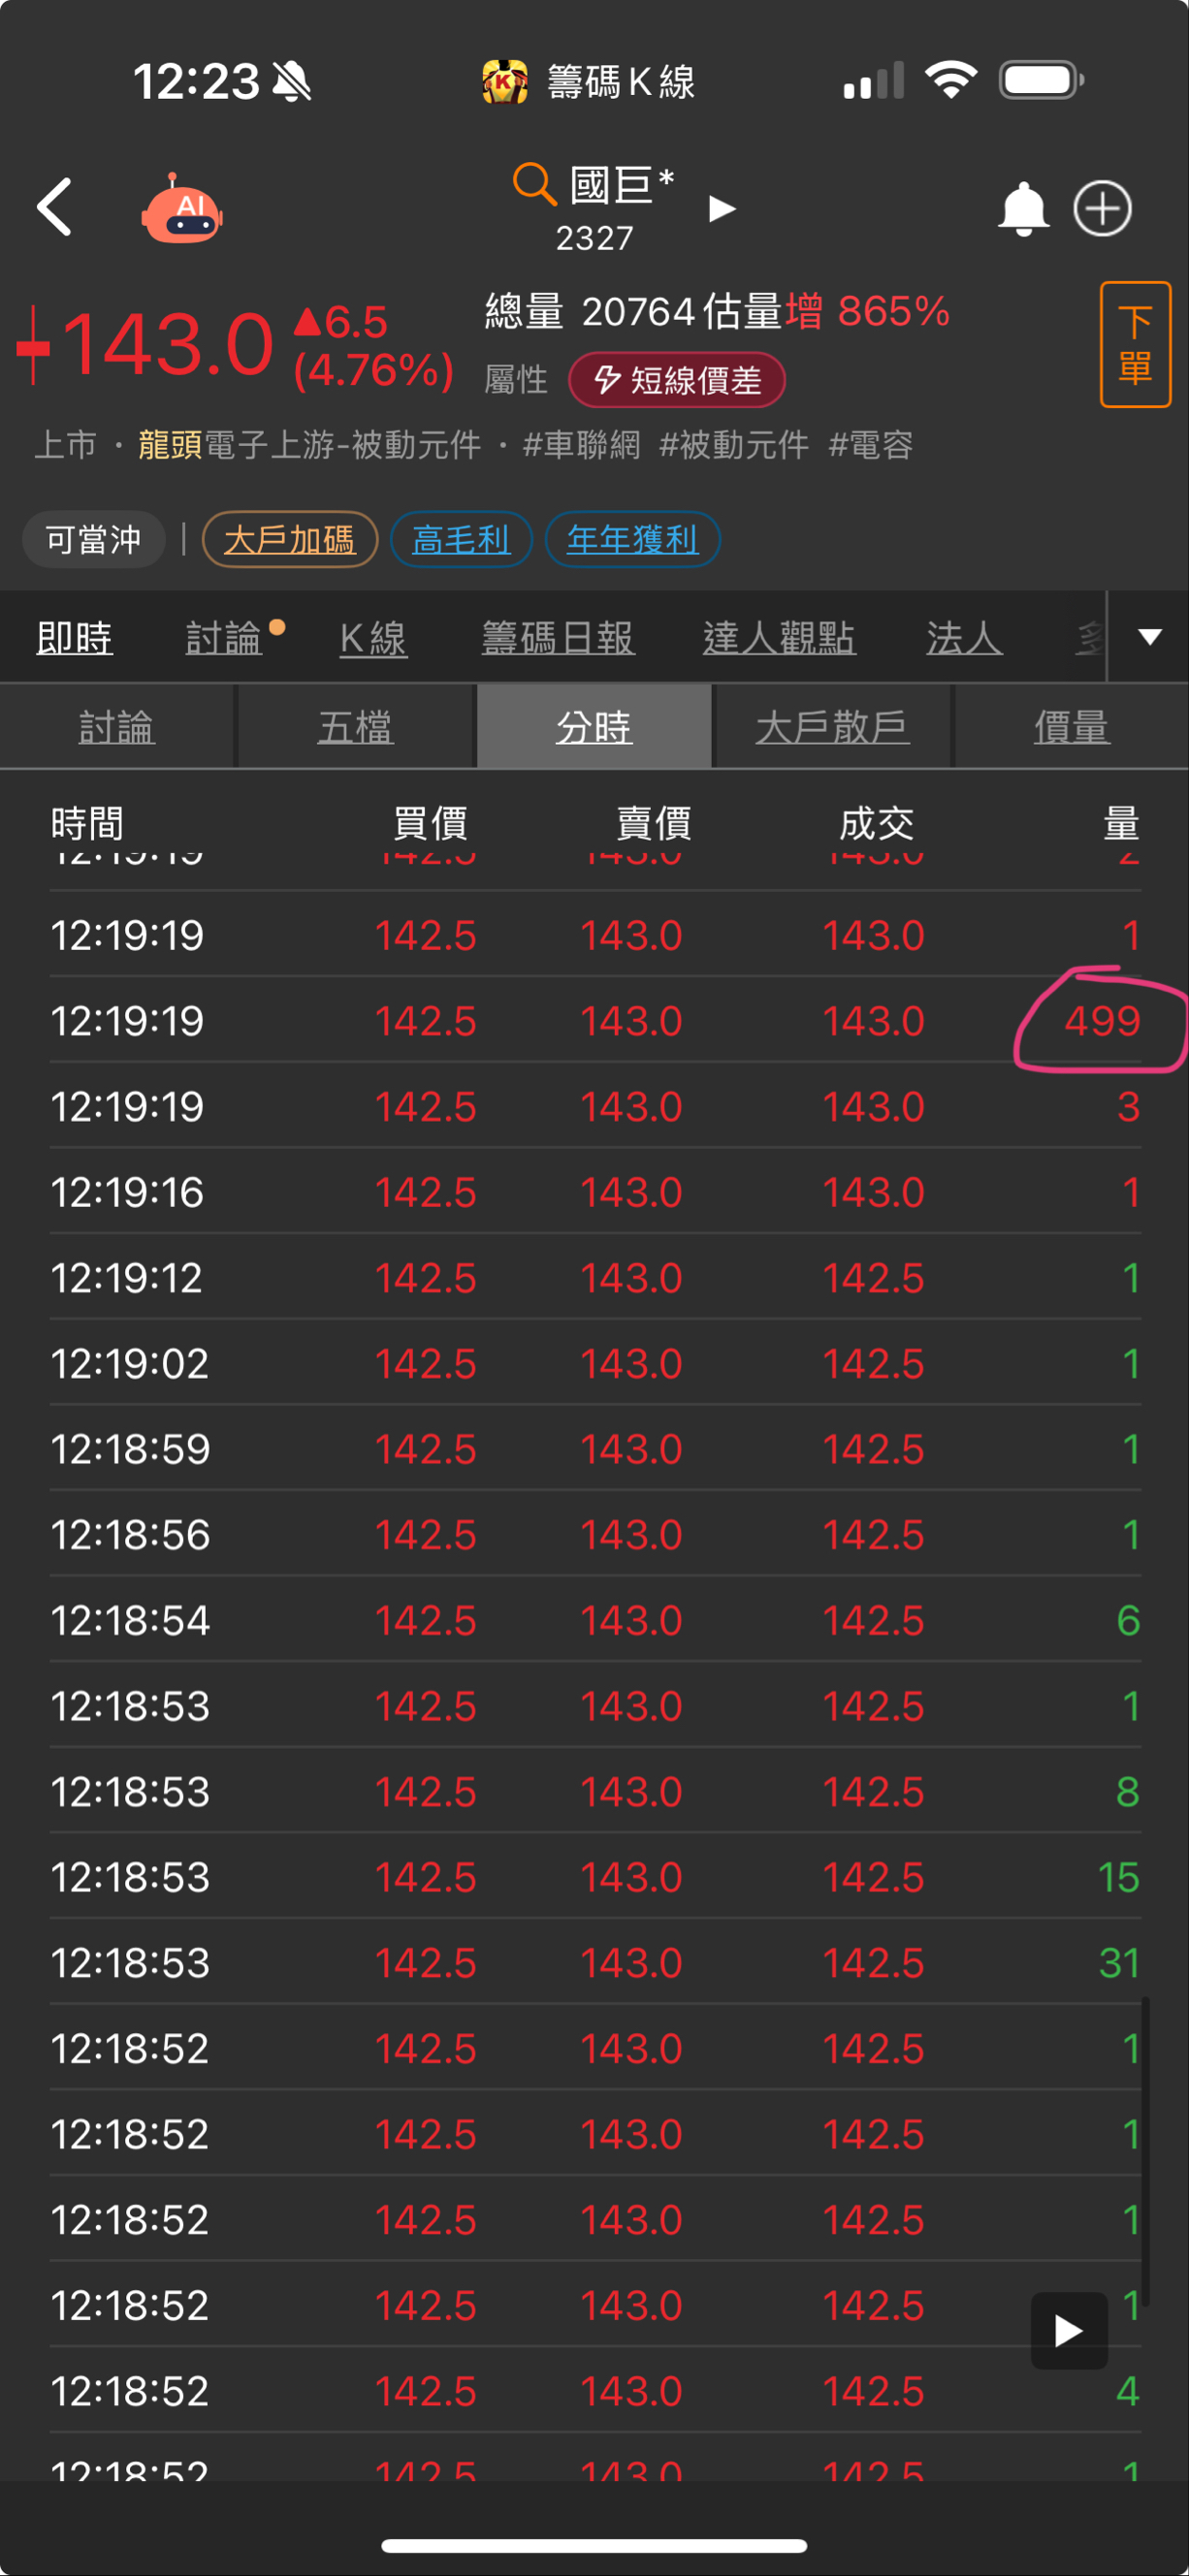
Task: Open the 籌碼日報 tab
Action: [x=558, y=638]
